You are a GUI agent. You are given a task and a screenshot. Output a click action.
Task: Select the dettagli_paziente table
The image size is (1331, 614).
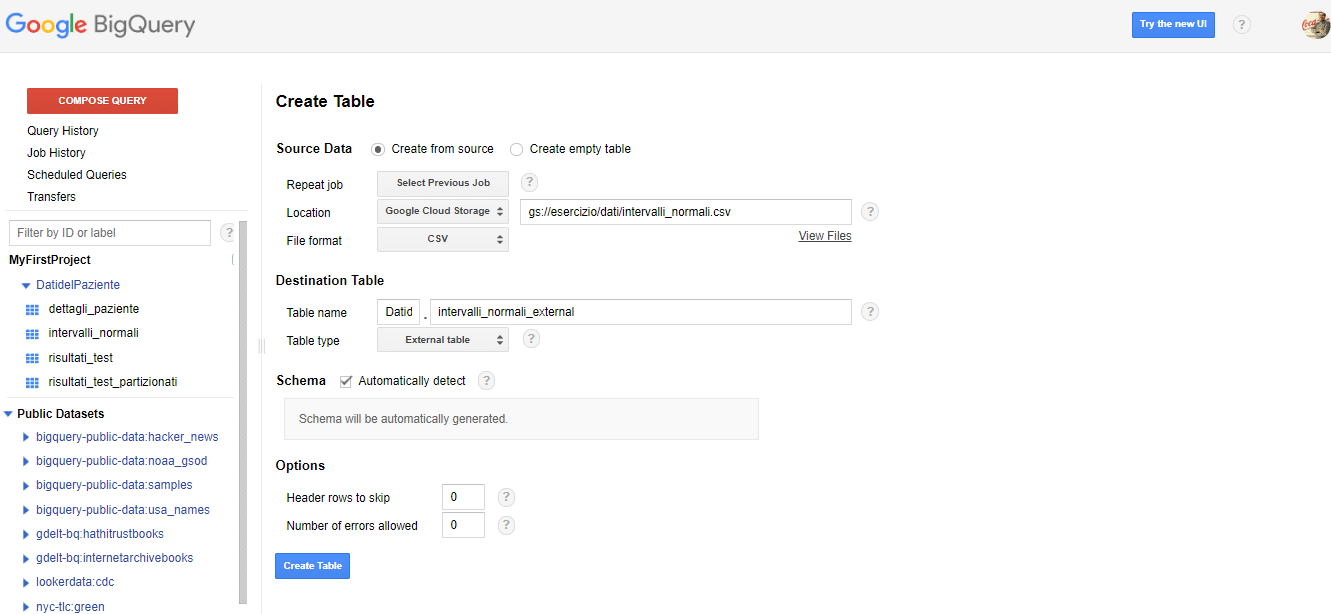point(94,309)
